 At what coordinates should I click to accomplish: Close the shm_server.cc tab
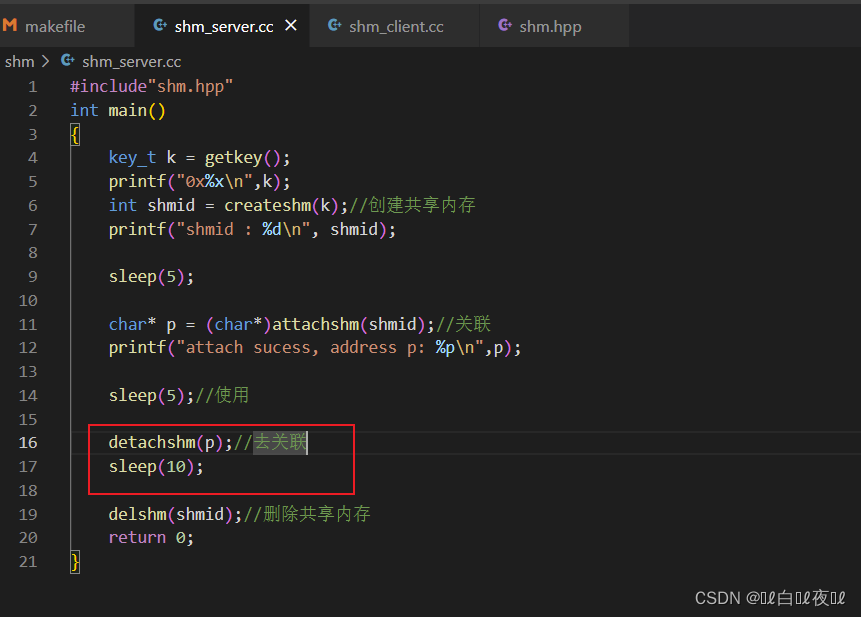pyautogui.click(x=291, y=25)
